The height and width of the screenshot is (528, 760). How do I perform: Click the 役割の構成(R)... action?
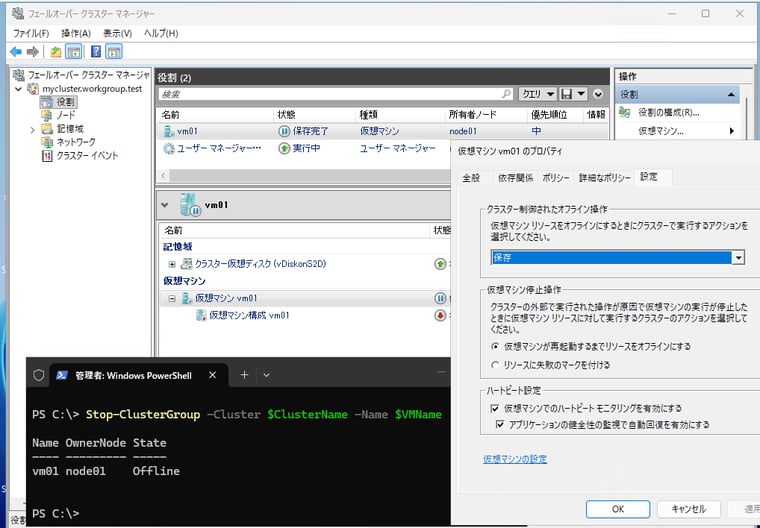(668, 112)
